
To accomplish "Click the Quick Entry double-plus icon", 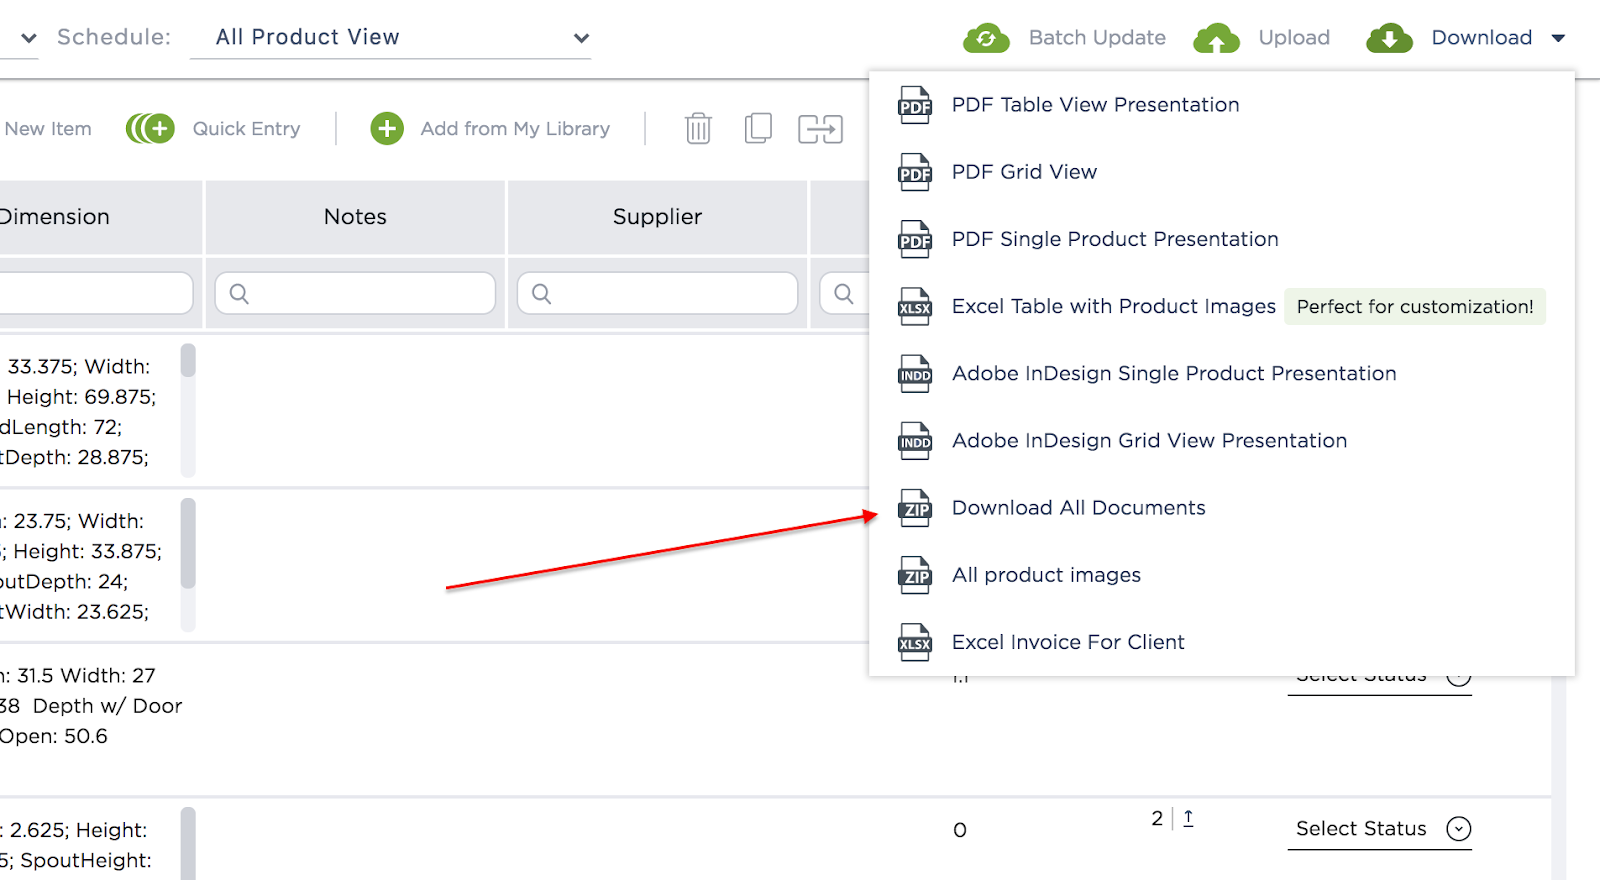I will tap(150, 128).
